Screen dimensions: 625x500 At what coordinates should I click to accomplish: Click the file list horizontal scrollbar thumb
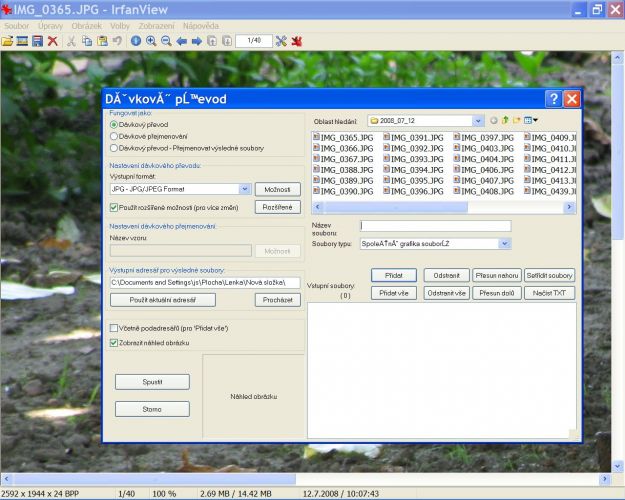(x=395, y=207)
